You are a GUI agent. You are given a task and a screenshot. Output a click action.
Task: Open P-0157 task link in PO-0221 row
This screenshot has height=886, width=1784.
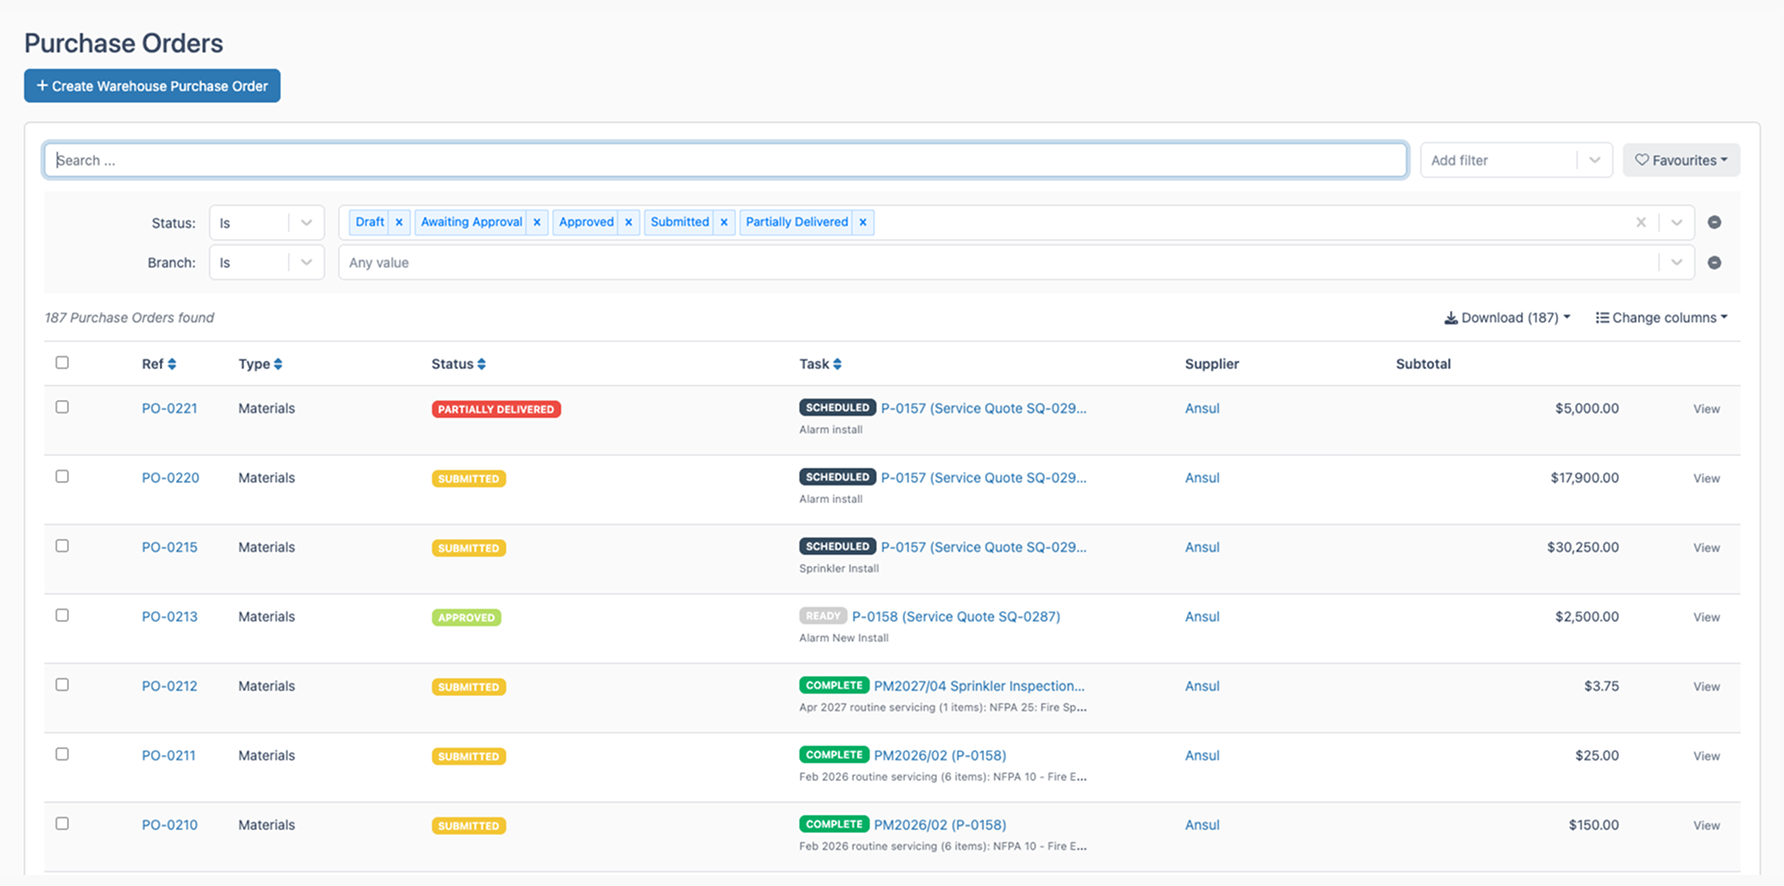pyautogui.click(x=983, y=408)
